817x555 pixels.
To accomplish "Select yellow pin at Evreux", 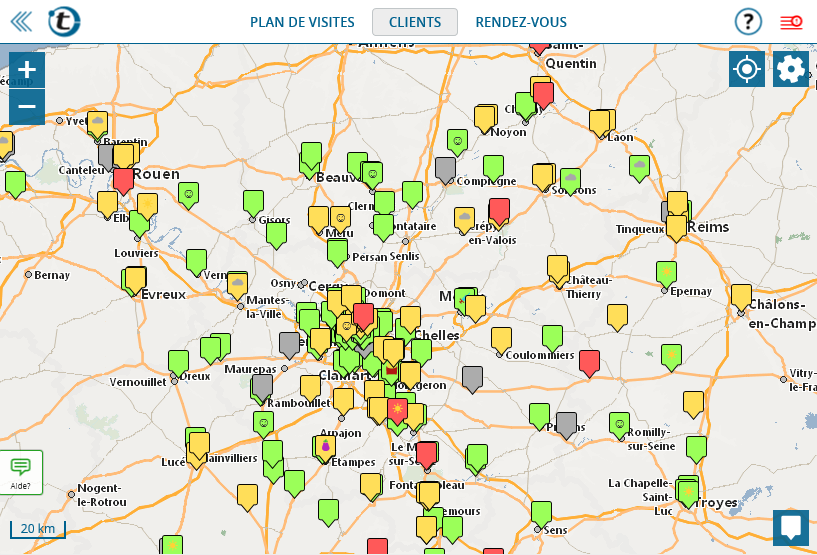I will [x=135, y=280].
